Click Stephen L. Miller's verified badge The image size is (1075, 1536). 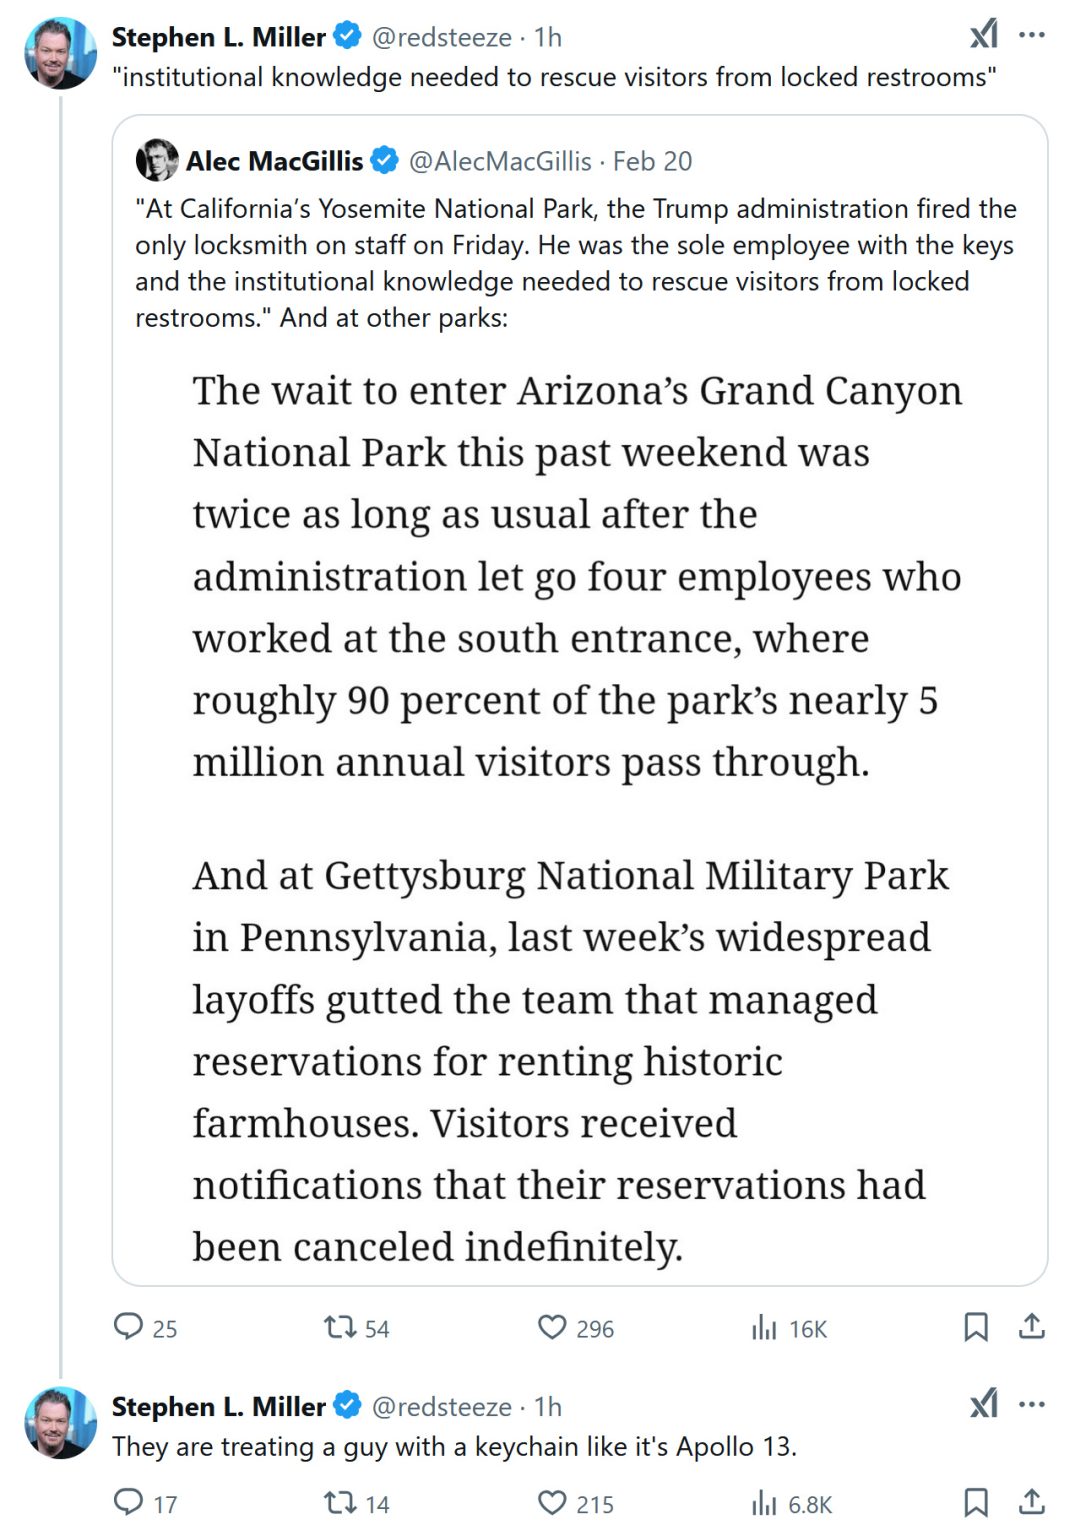click(345, 37)
